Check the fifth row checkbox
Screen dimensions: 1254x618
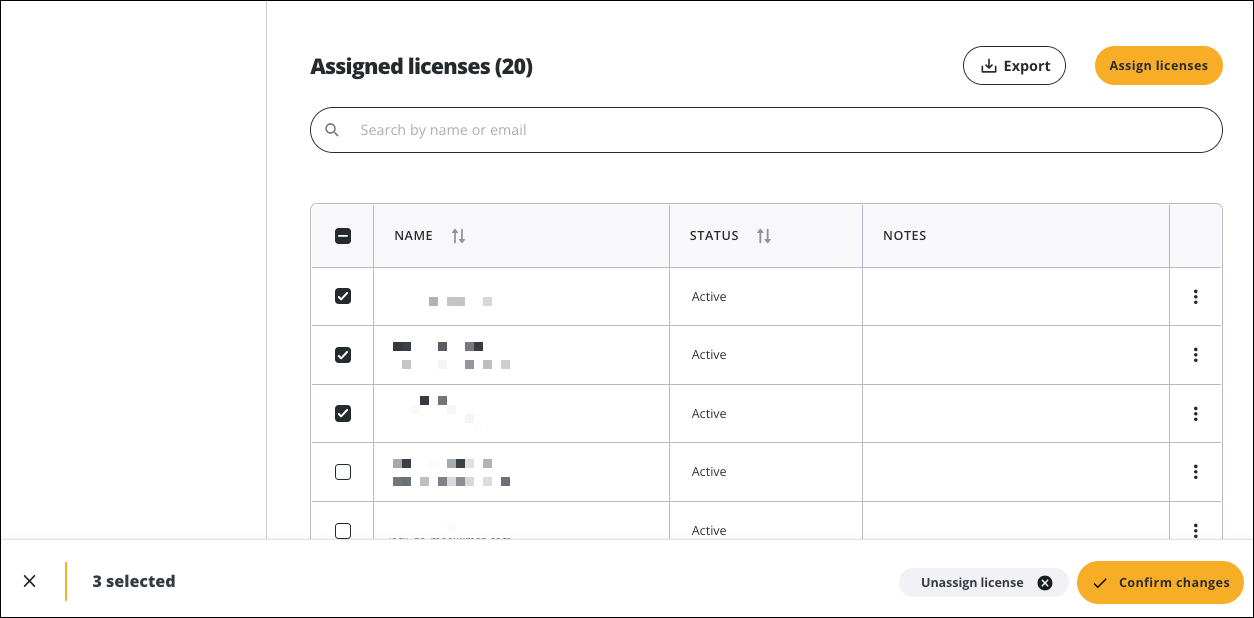point(343,530)
